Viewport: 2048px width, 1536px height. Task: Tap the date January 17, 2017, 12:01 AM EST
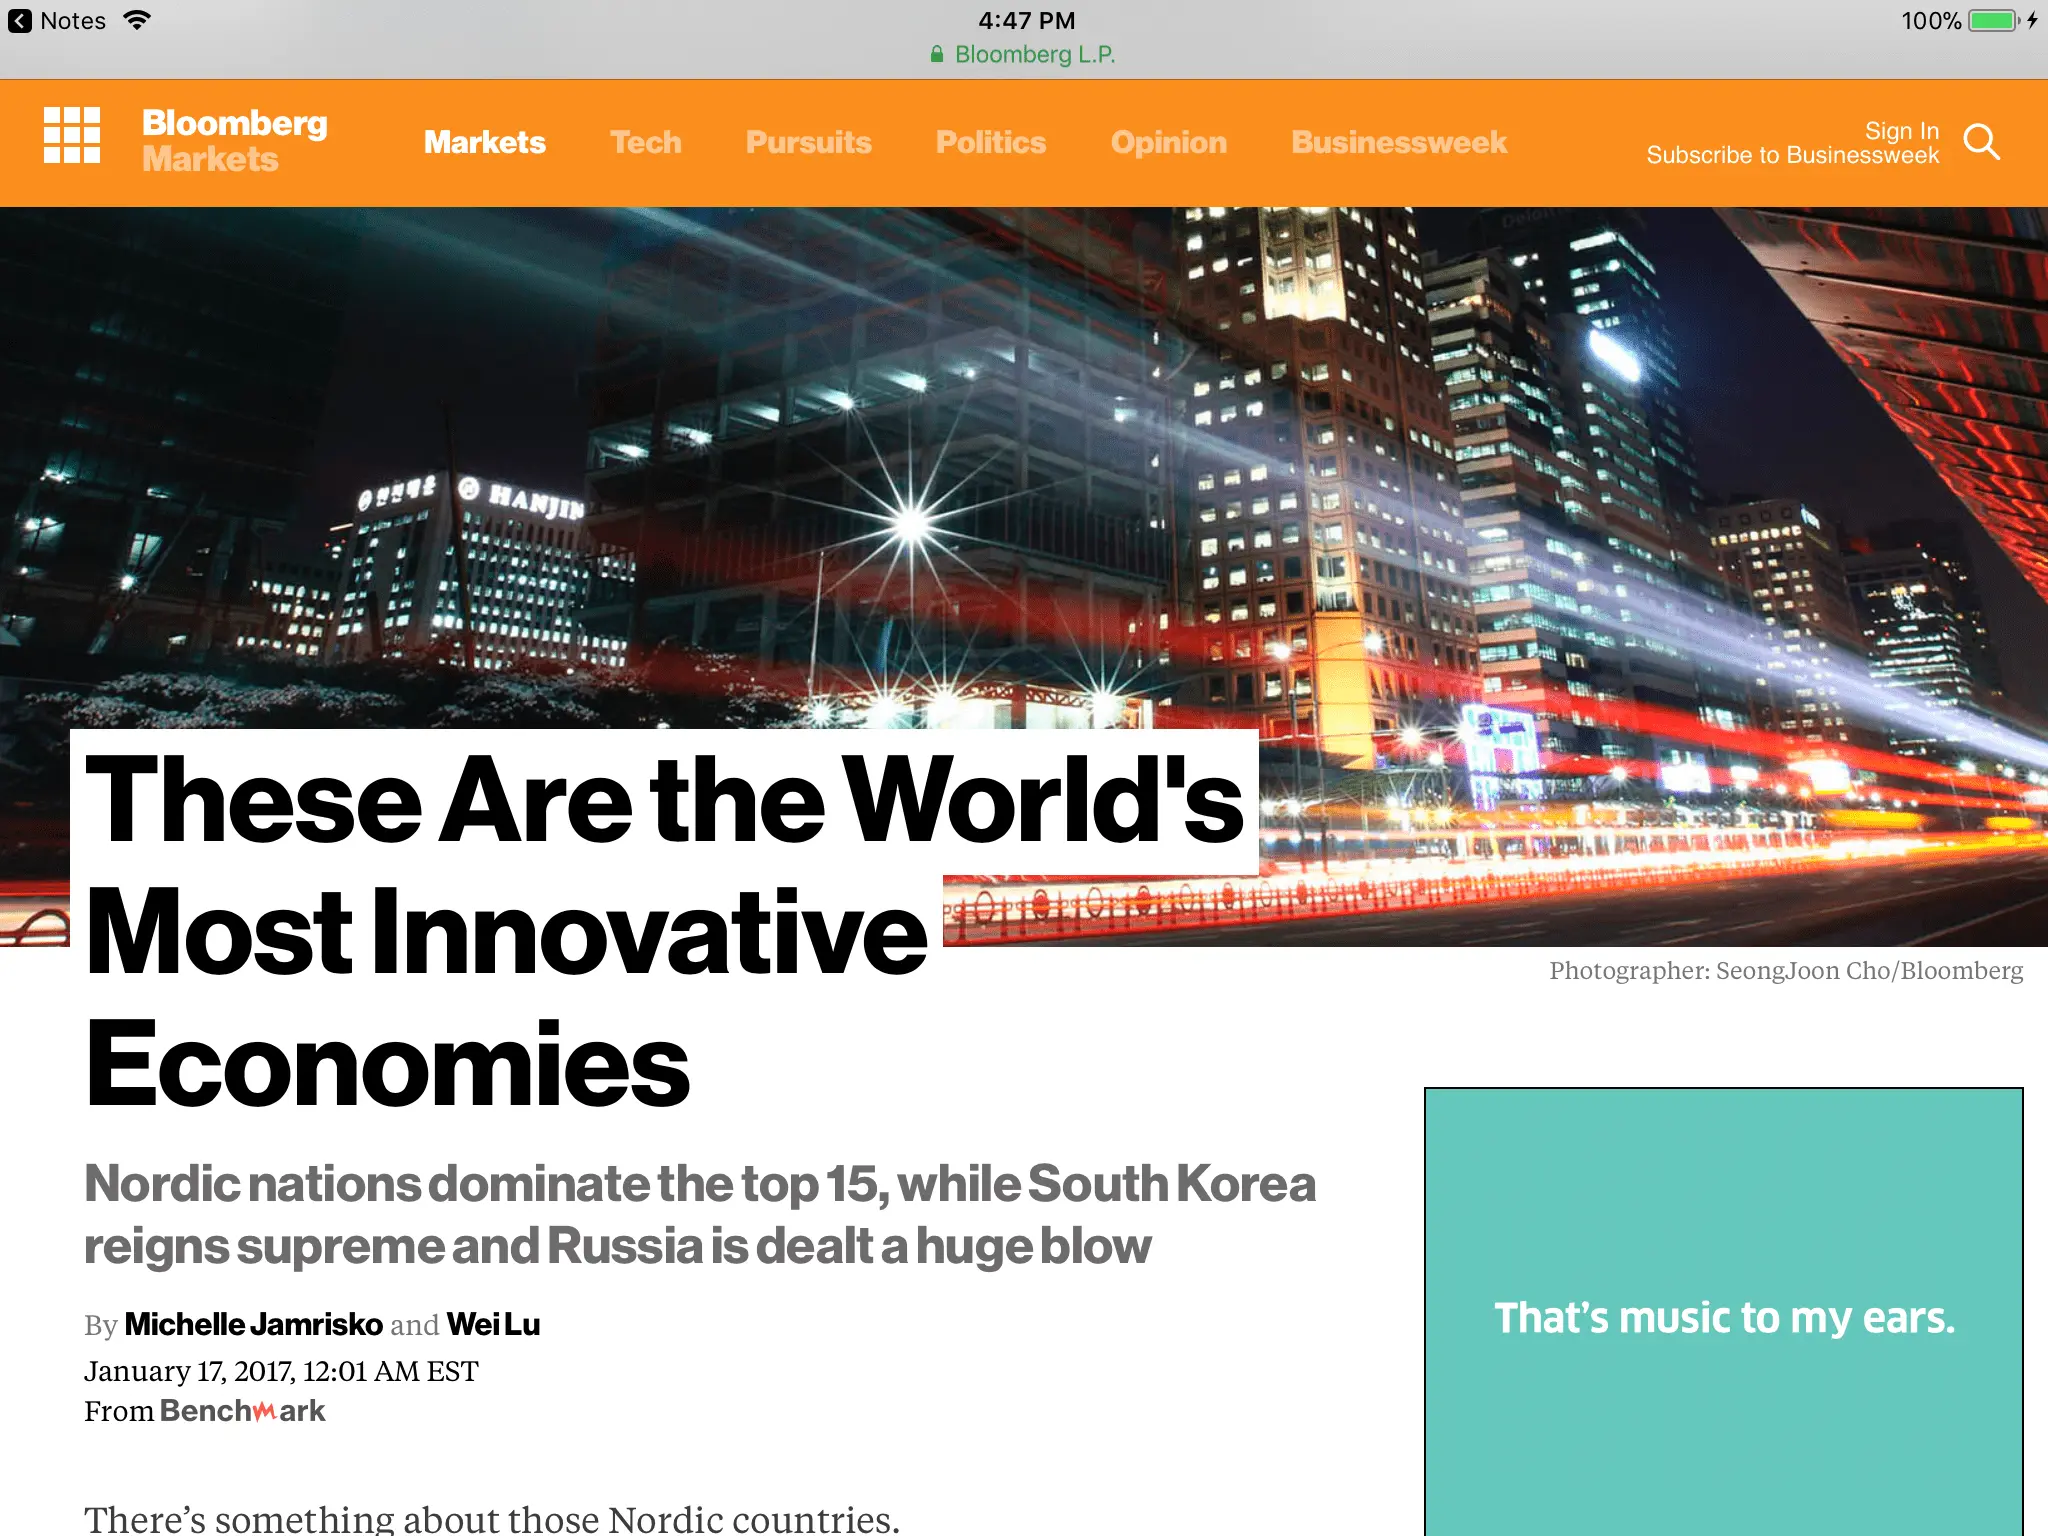(281, 1370)
